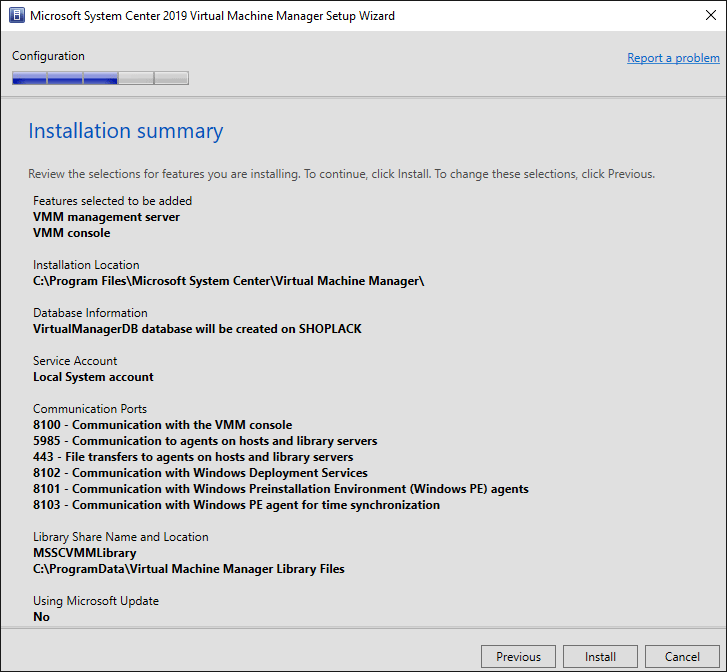Image resolution: width=727 pixels, height=672 pixels.
Task: Click the C:\ProgramData library files path
Action: [189, 569]
